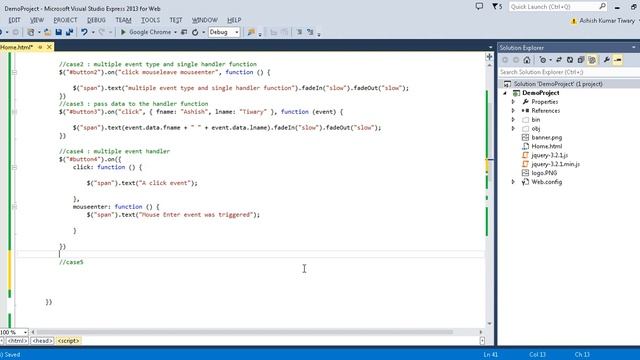Expand the Web.config node
The image size is (640, 360).
pyautogui.click(x=513, y=182)
